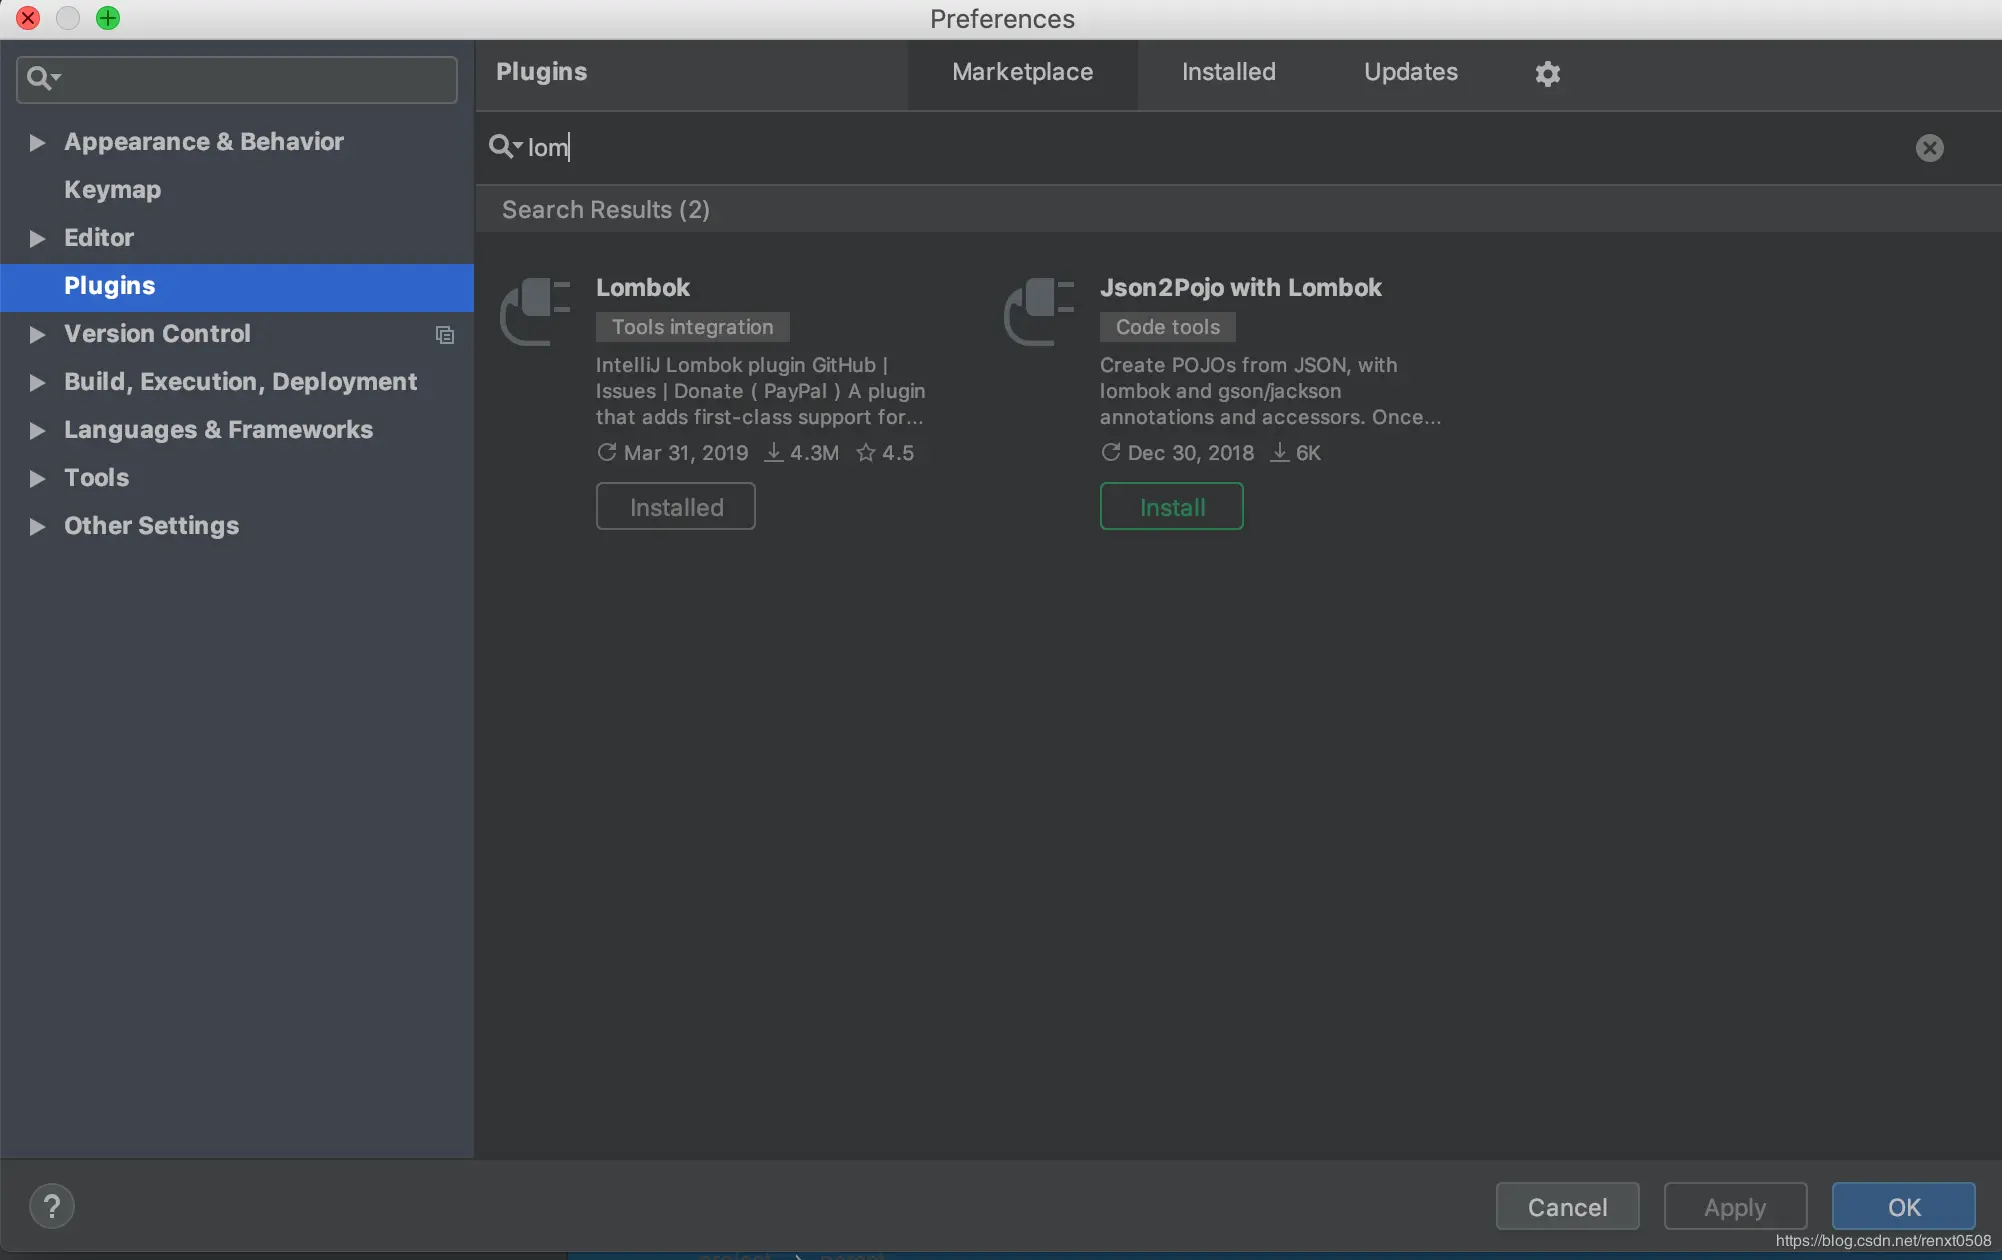Expand the Tools settings node
The width and height of the screenshot is (2002, 1260).
pyautogui.click(x=37, y=478)
